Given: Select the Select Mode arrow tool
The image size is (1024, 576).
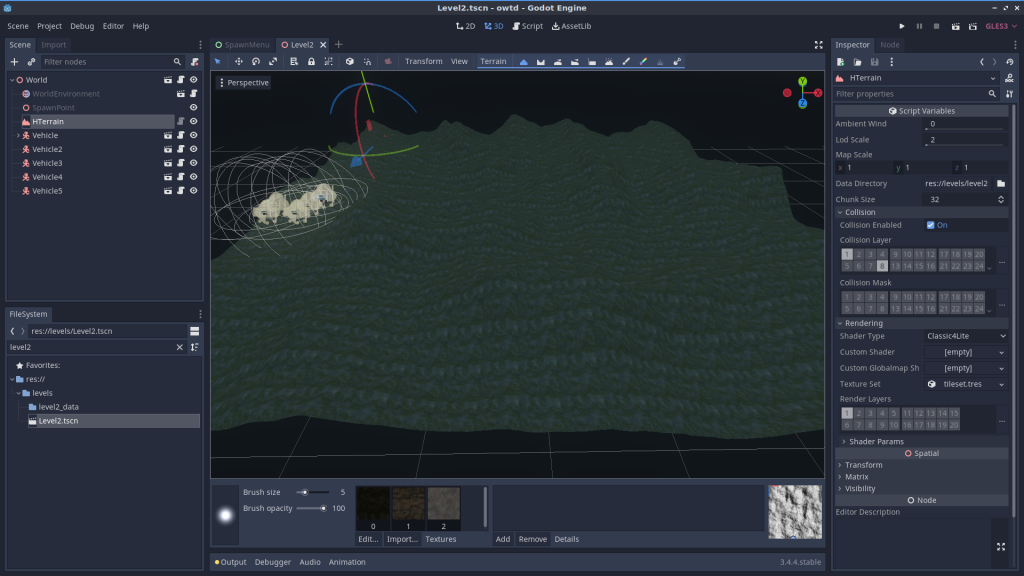Looking at the screenshot, I should coord(217,61).
